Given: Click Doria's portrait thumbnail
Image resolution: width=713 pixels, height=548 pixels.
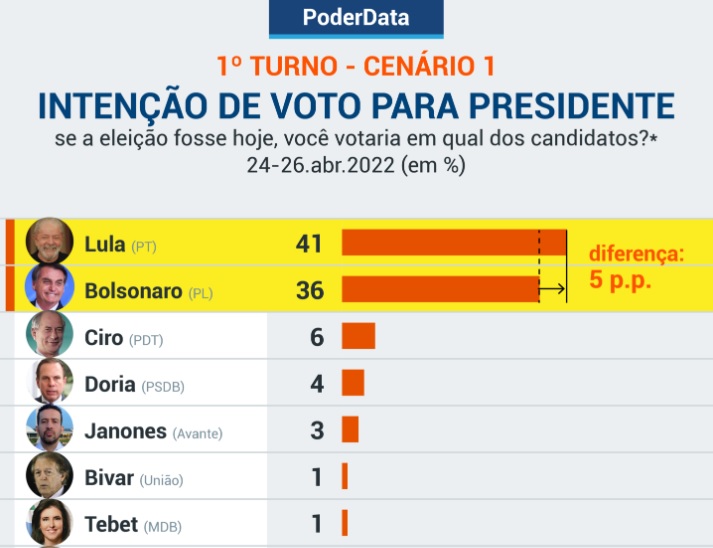Looking at the screenshot, I should pos(49,382).
